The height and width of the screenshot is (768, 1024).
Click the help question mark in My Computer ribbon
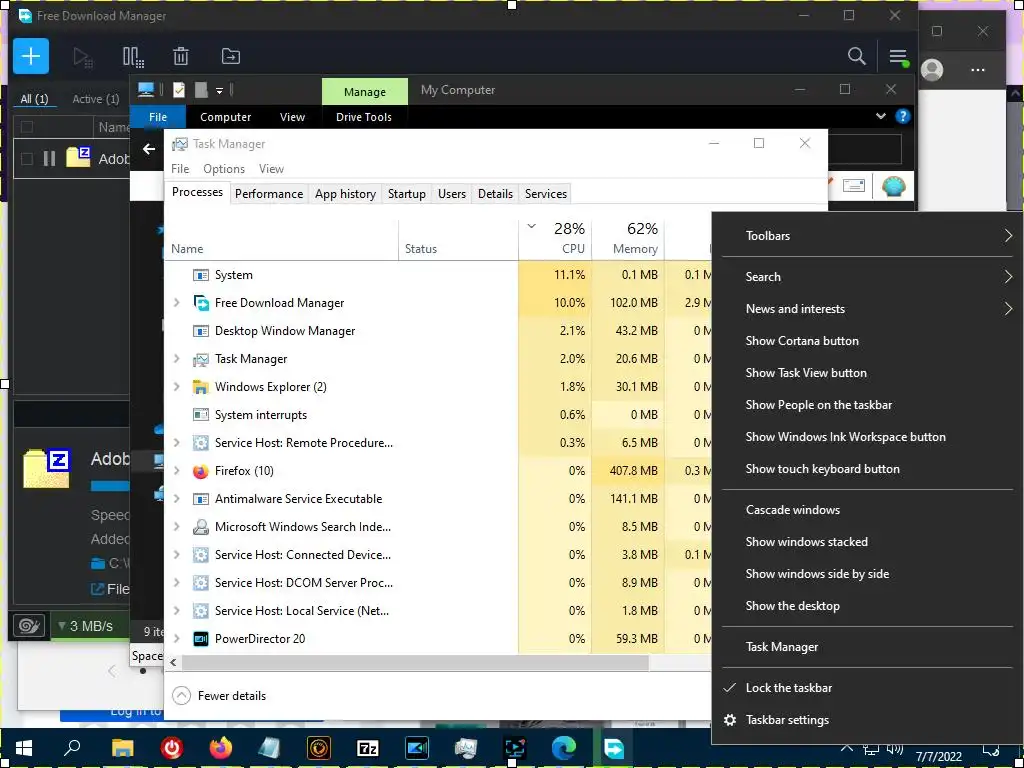pos(903,116)
